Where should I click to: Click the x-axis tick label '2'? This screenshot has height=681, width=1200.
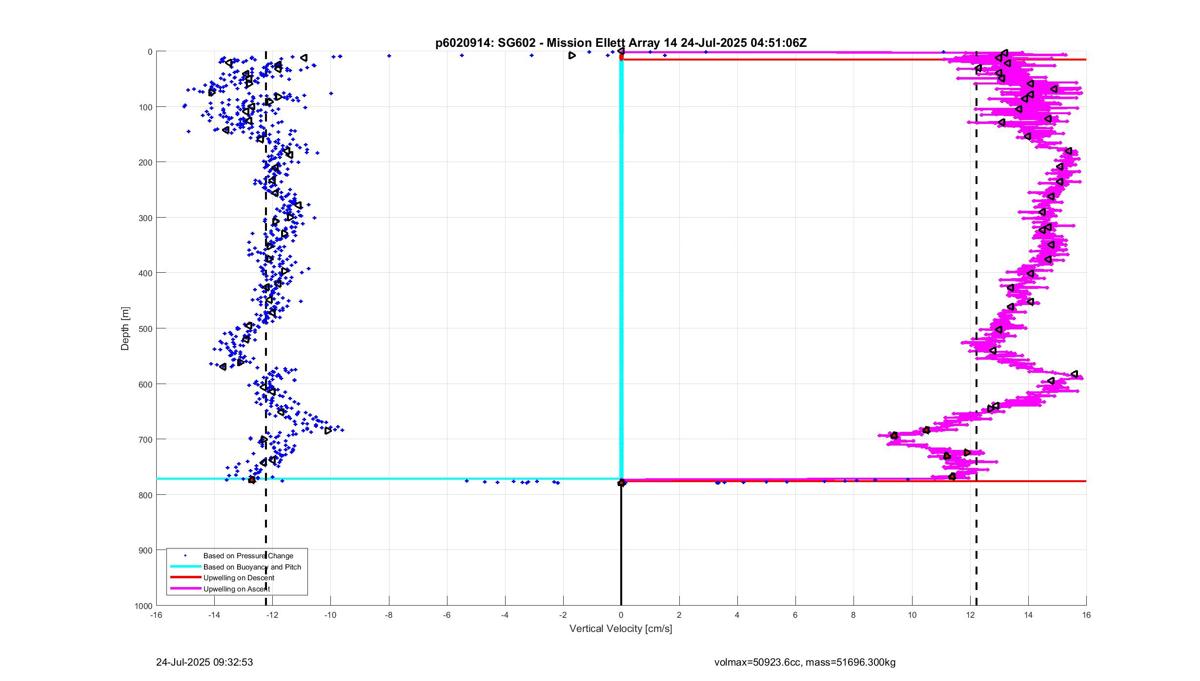(x=679, y=615)
